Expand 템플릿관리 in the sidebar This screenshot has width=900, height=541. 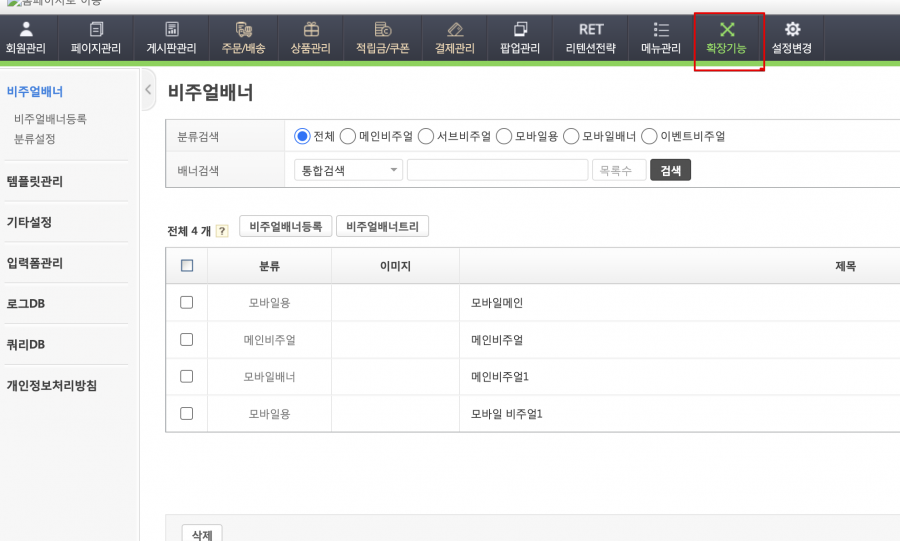tap(35, 181)
